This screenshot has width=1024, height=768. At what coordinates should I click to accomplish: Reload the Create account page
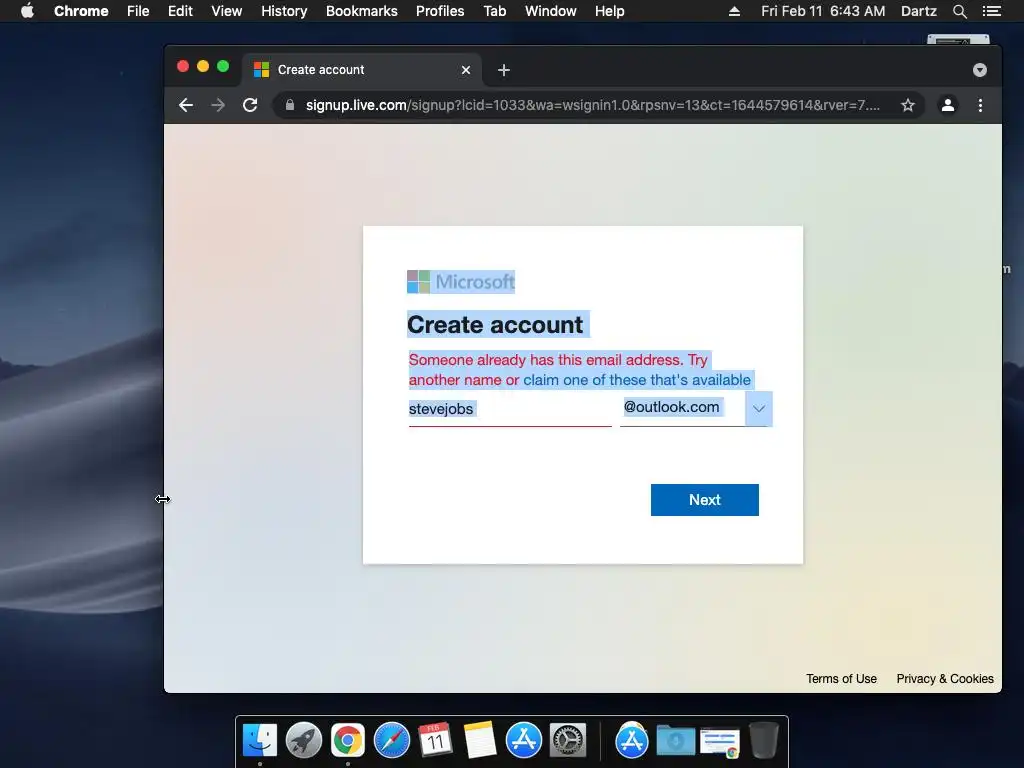(x=250, y=105)
